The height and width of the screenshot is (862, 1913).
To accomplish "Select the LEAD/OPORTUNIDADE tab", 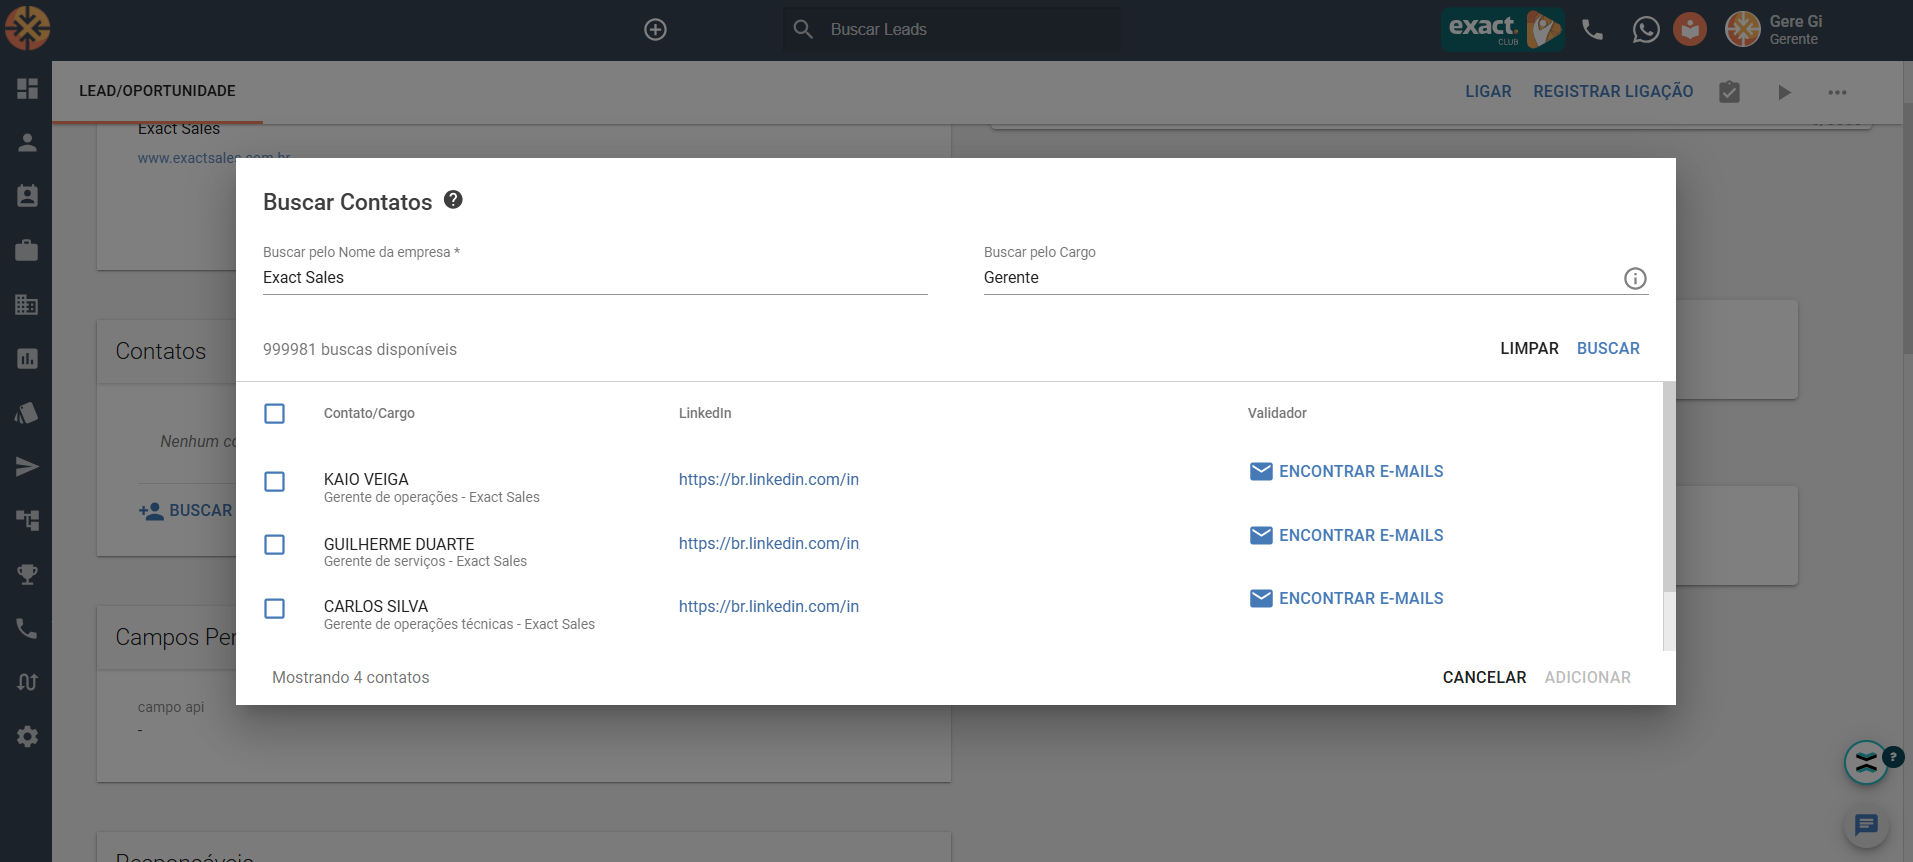I will (157, 91).
